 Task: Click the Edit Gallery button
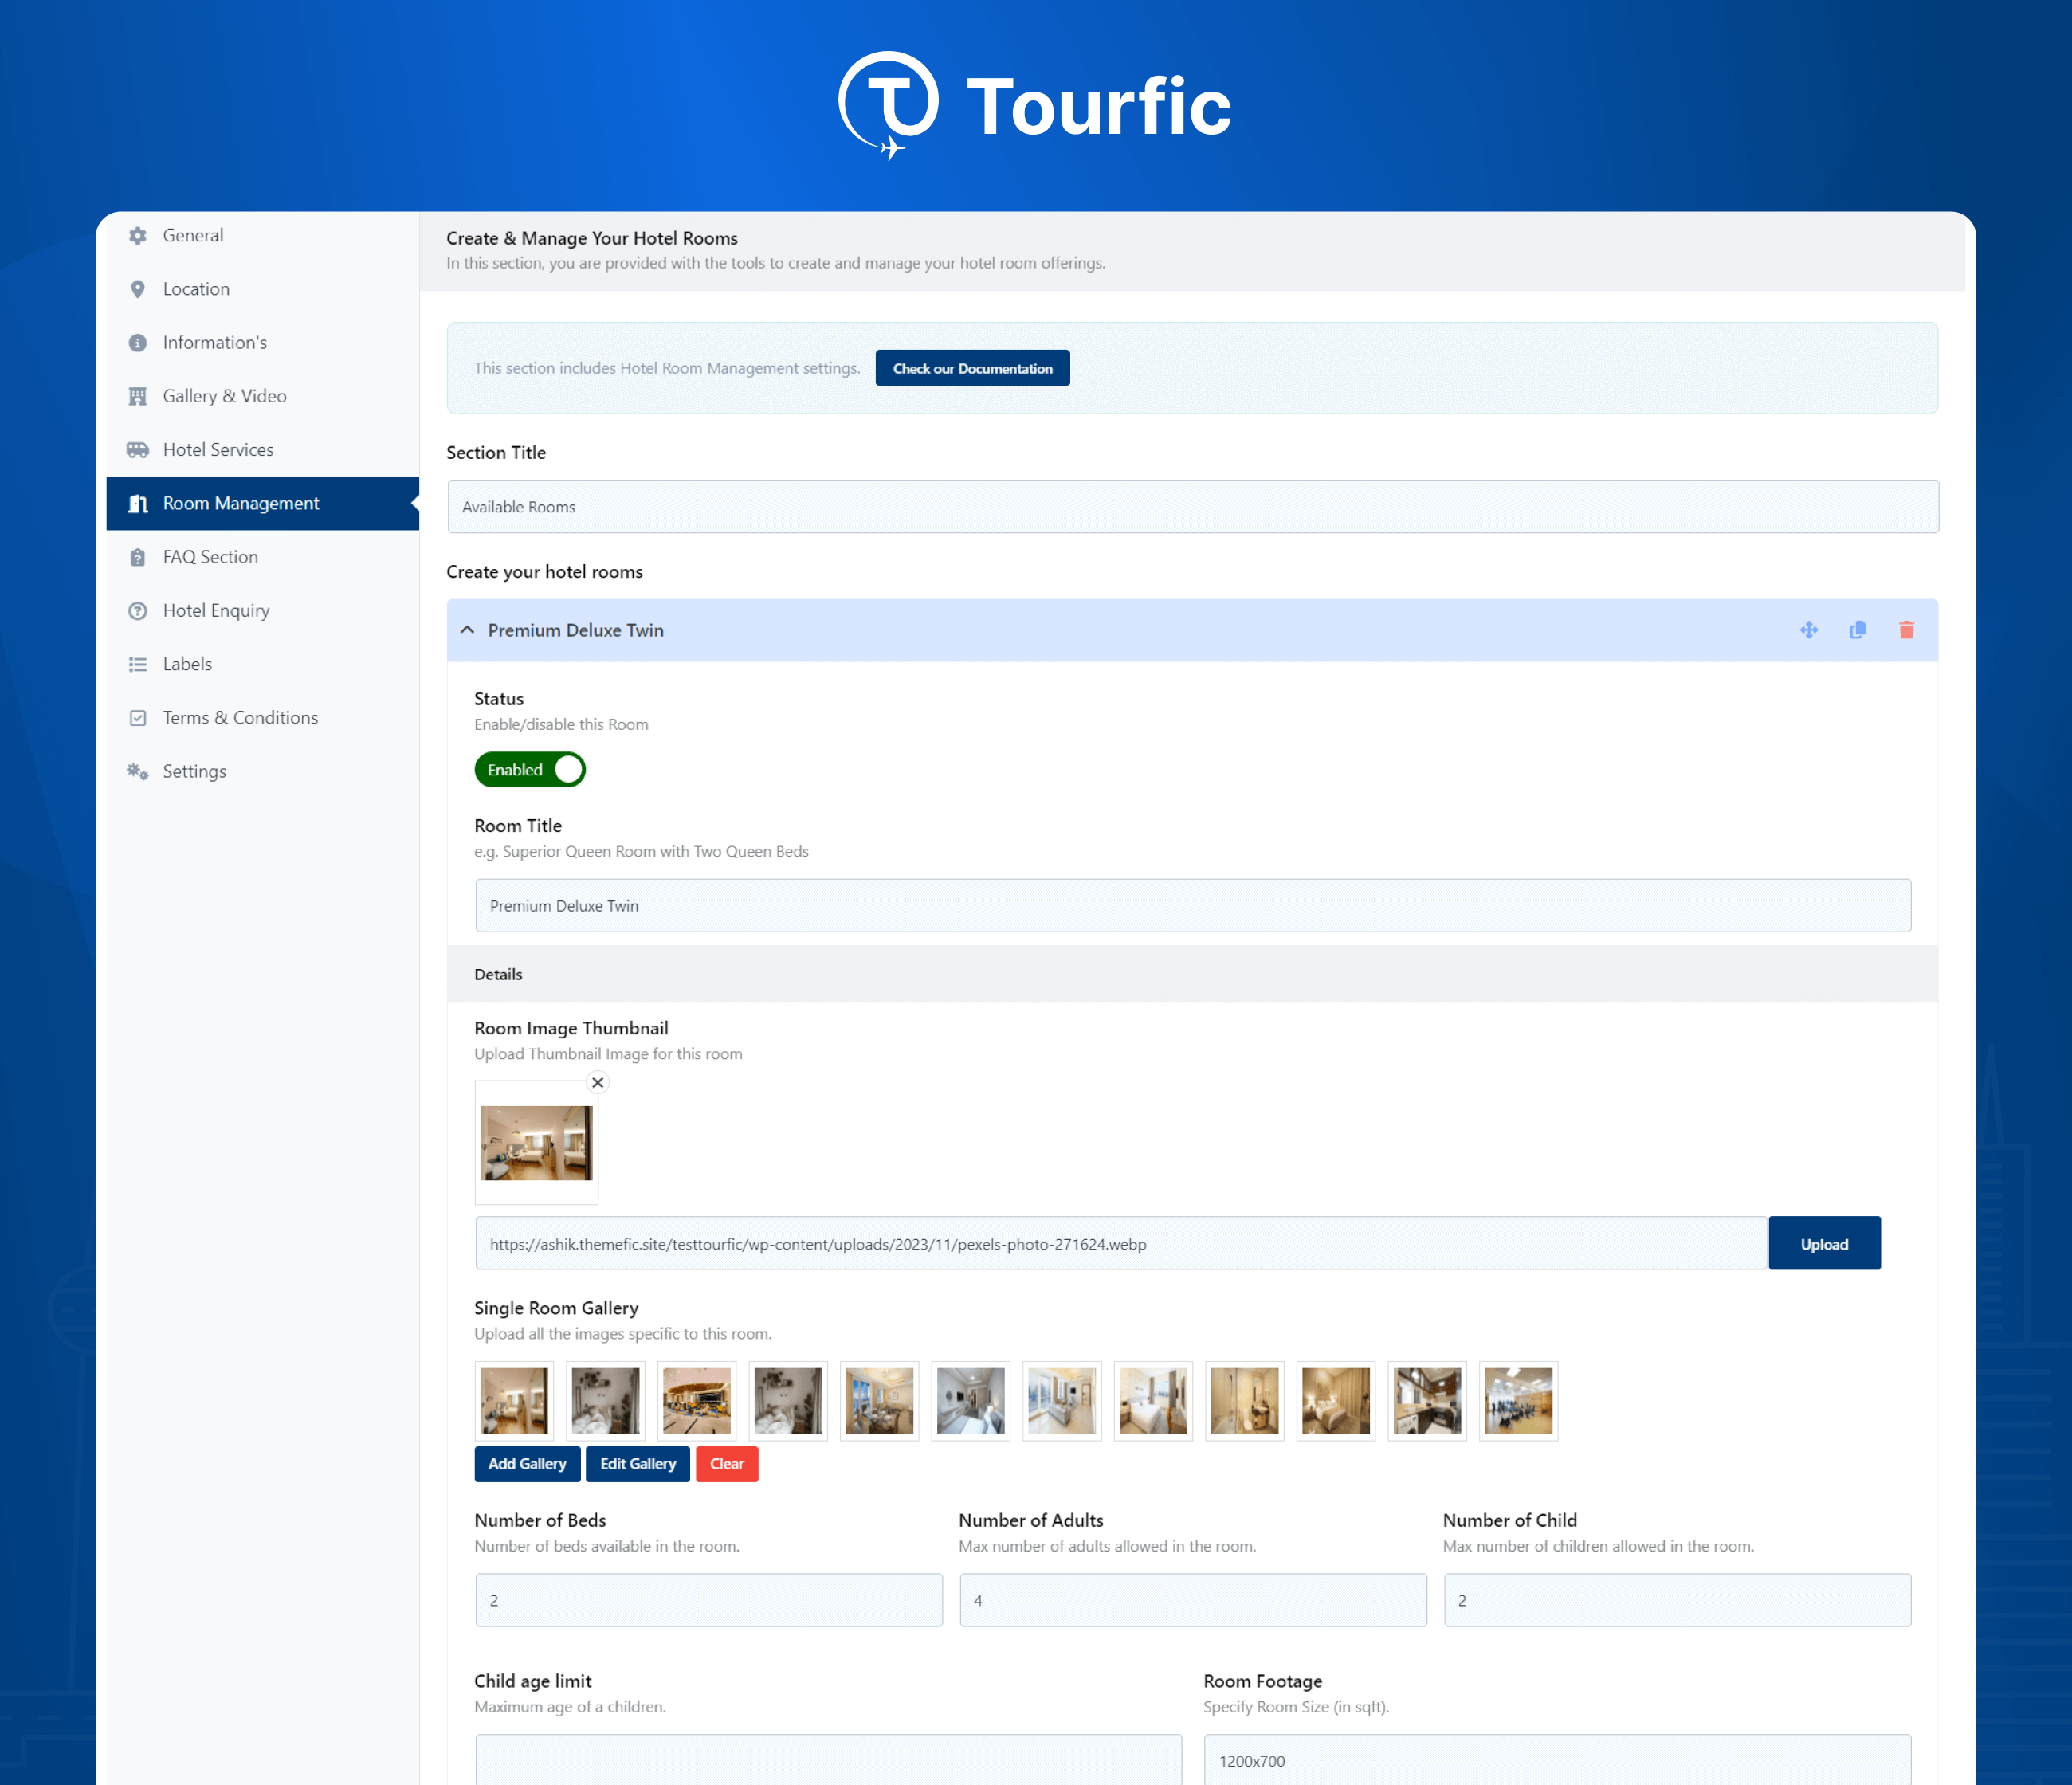point(638,1464)
